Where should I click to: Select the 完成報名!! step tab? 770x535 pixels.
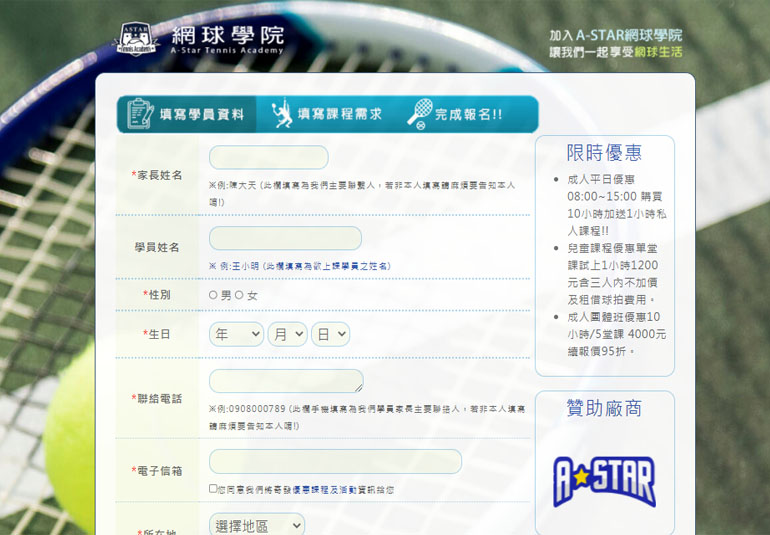point(467,114)
